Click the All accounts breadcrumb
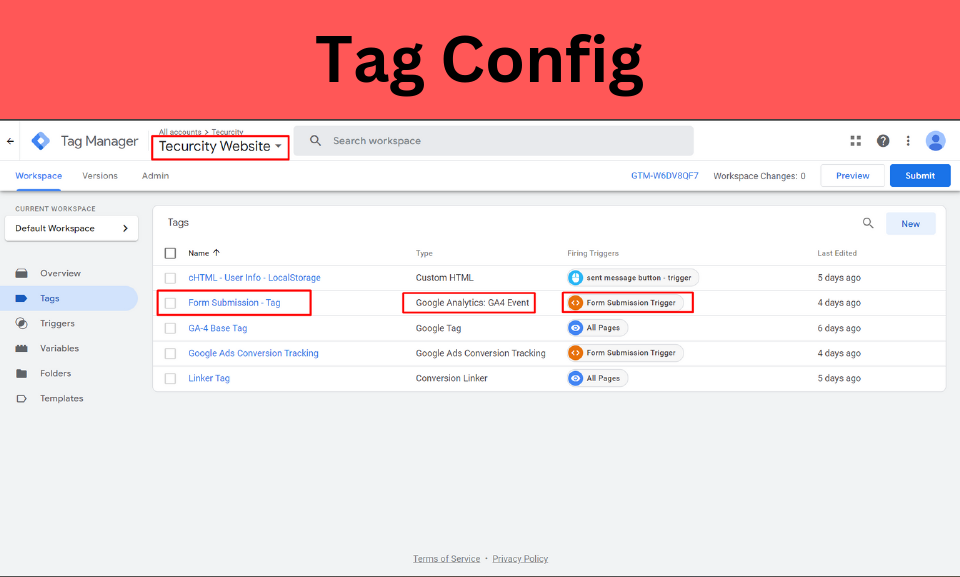This screenshot has width=960, height=577. 180,132
